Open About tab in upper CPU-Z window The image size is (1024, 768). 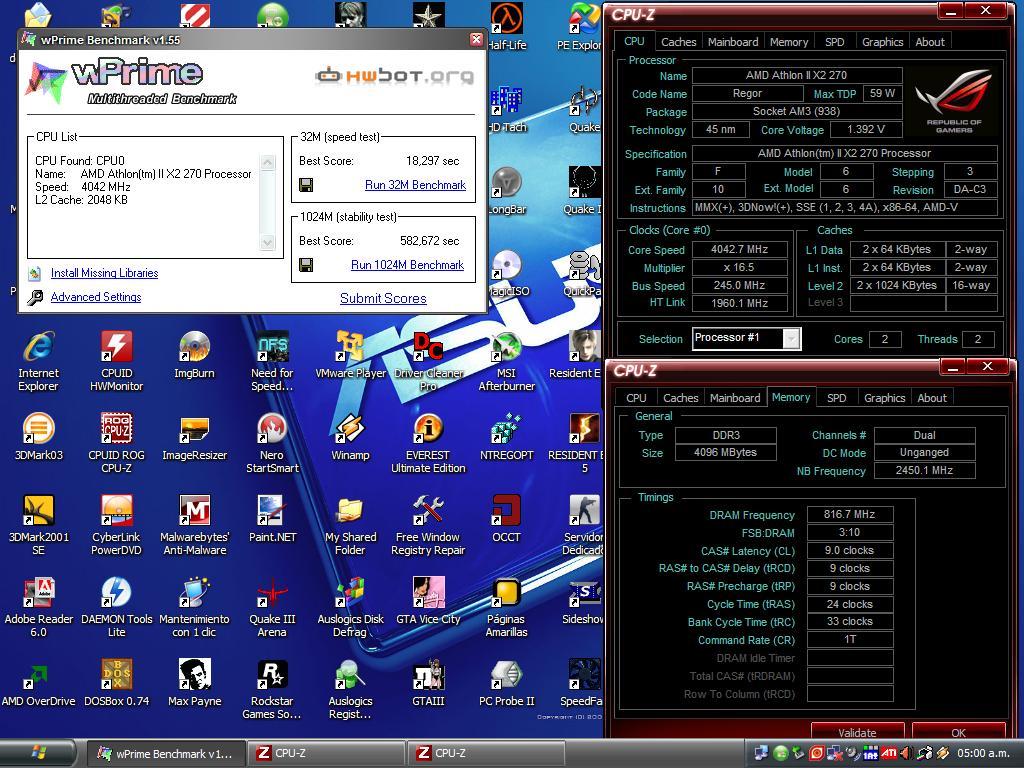click(929, 42)
